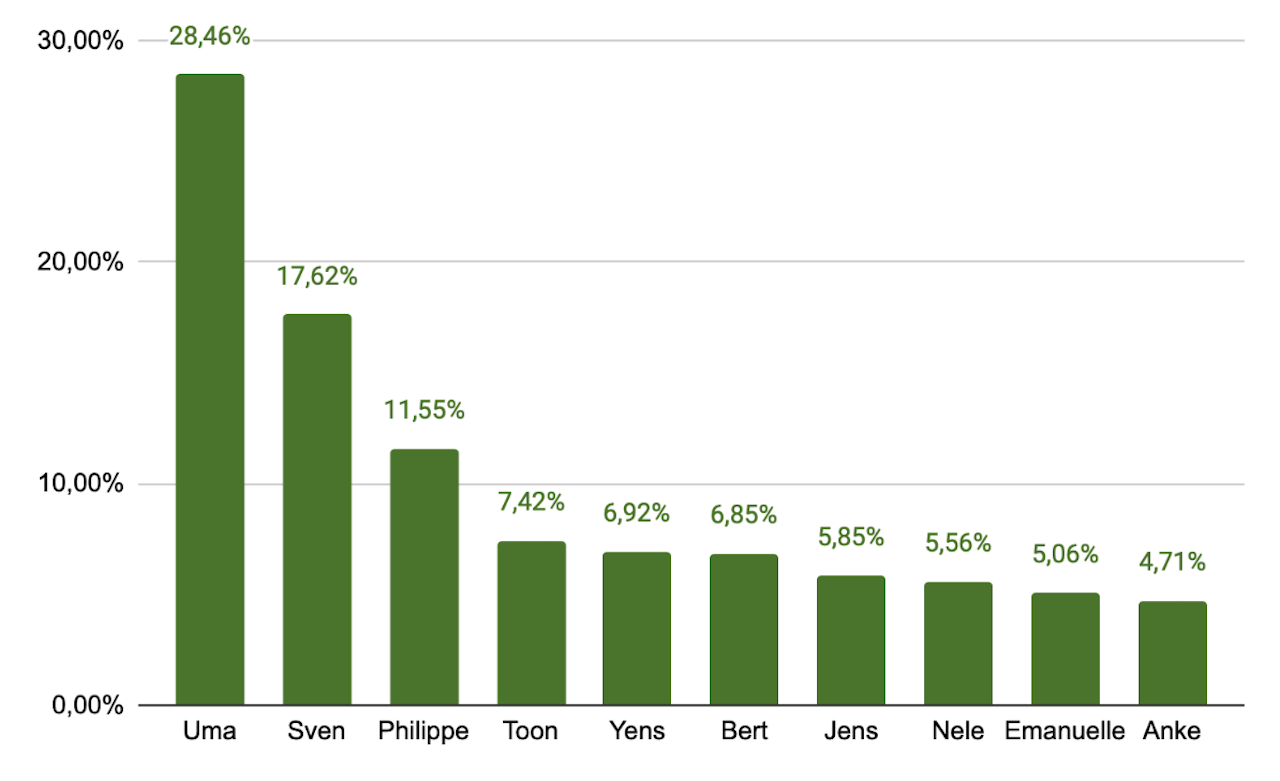Screen dimensions: 1280x781
Task: Select the Emanuelle axis name label
Action: 1065,731
